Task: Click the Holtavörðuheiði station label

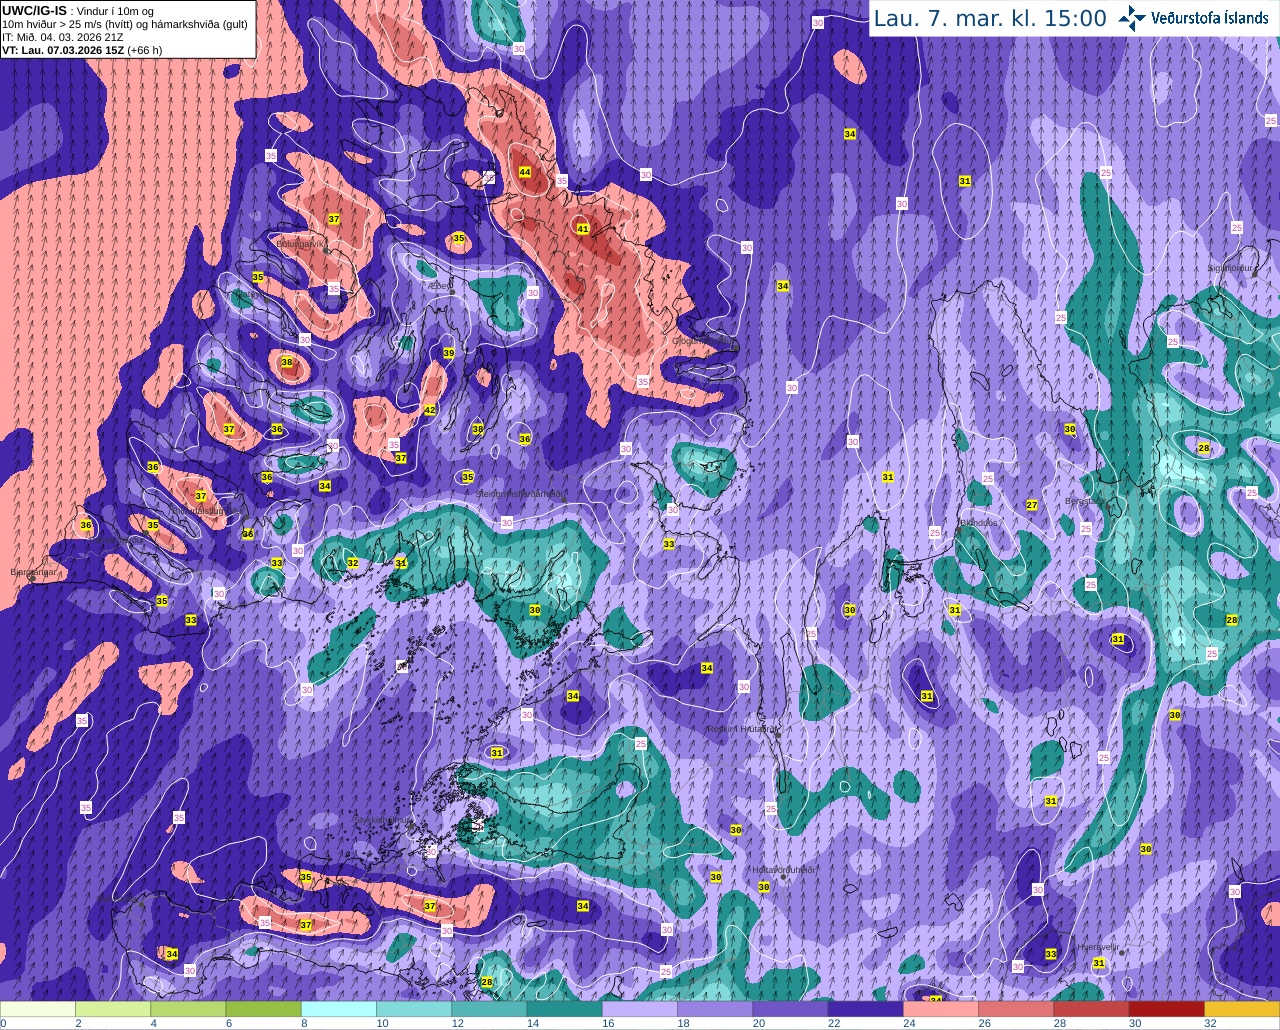Action: tap(784, 870)
